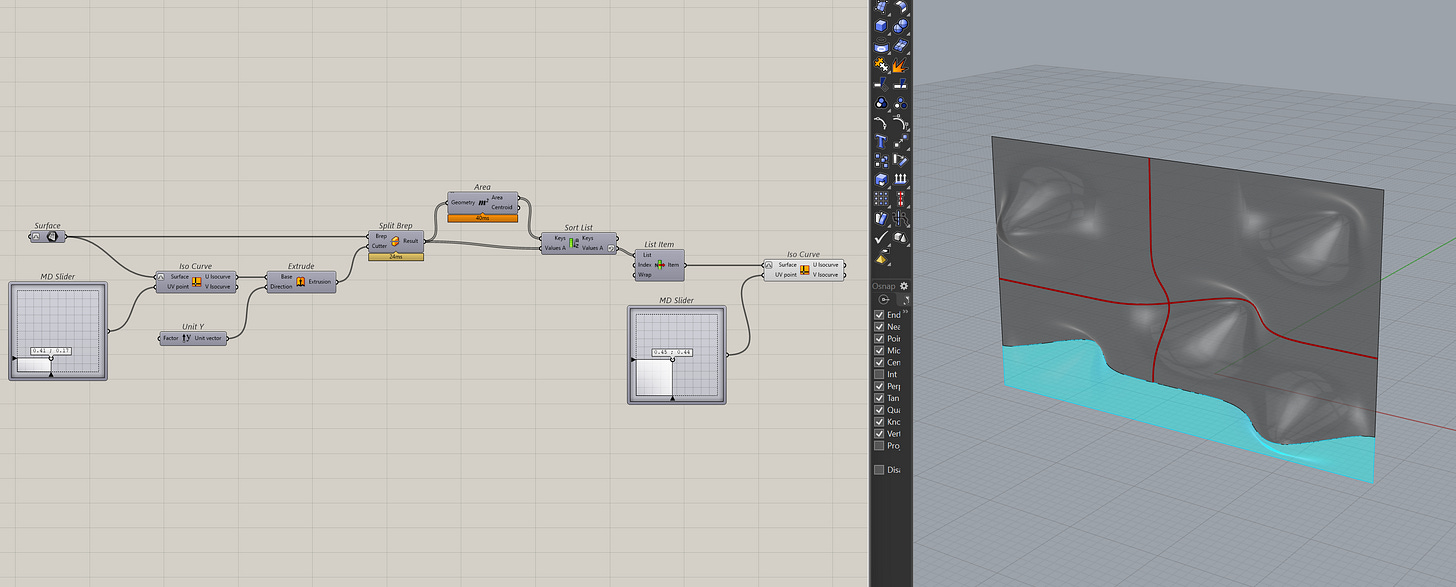Enable the Int osnap checkbox

point(879,375)
